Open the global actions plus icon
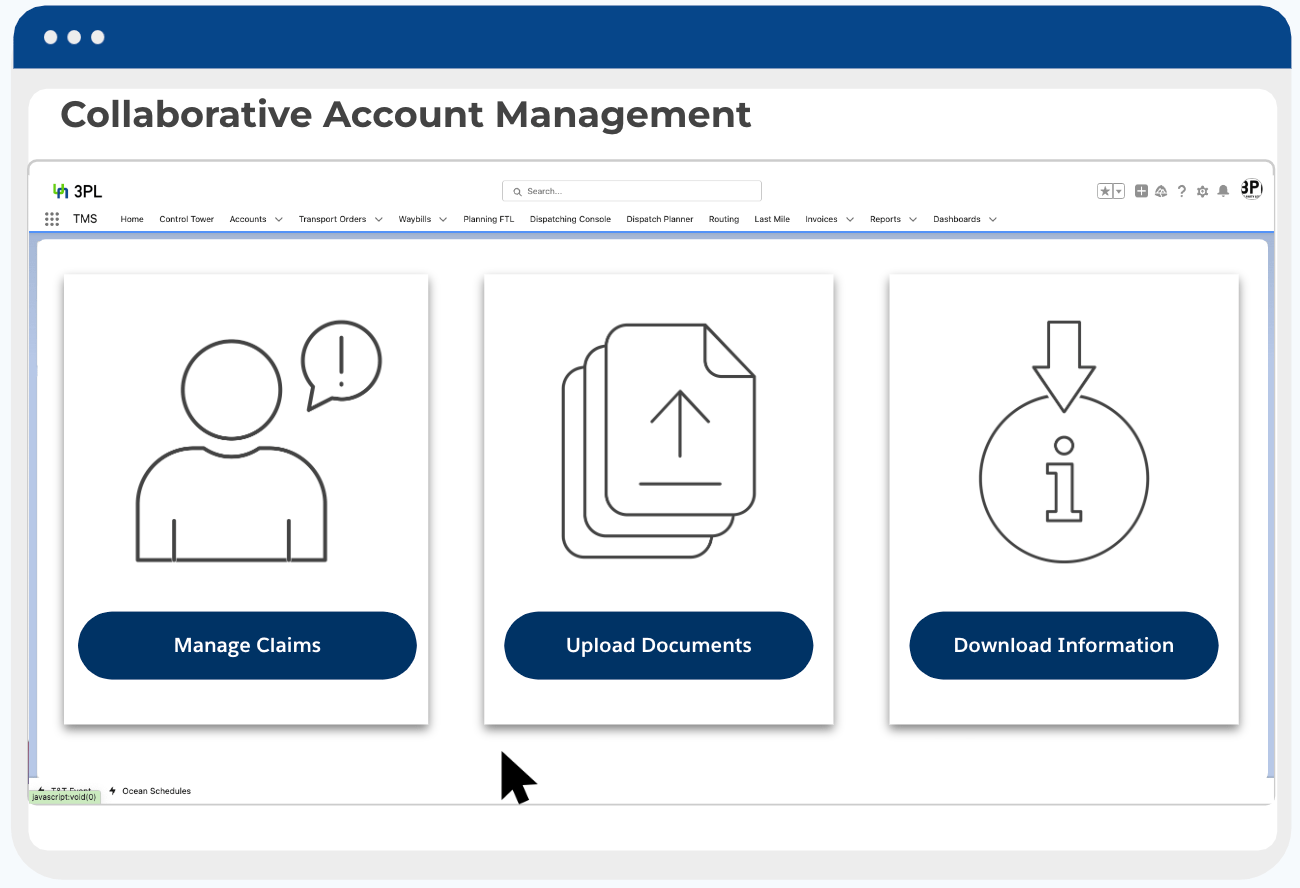 click(x=1141, y=191)
